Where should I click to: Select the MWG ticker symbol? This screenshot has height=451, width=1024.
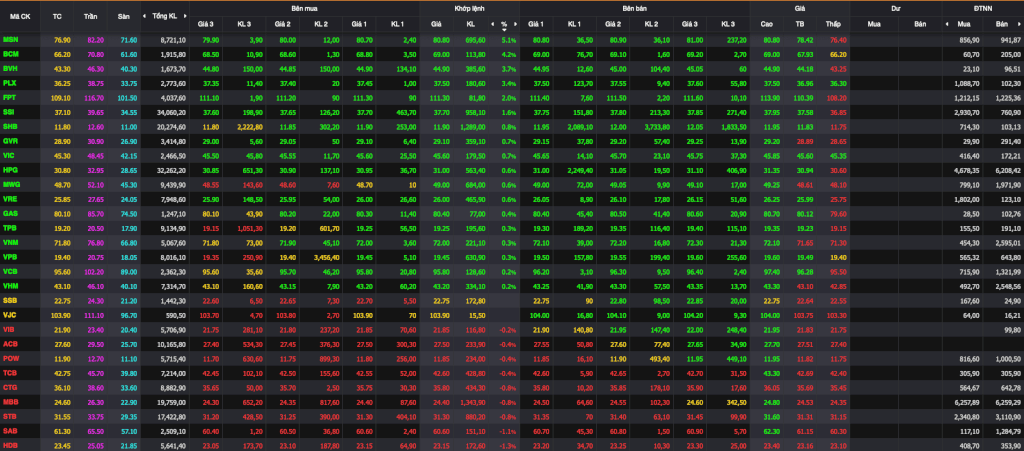(10, 185)
